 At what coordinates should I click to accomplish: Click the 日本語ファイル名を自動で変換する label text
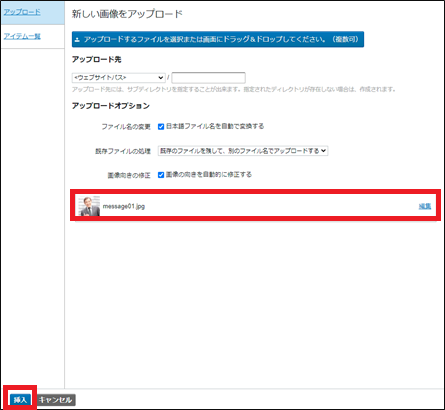click(x=215, y=126)
